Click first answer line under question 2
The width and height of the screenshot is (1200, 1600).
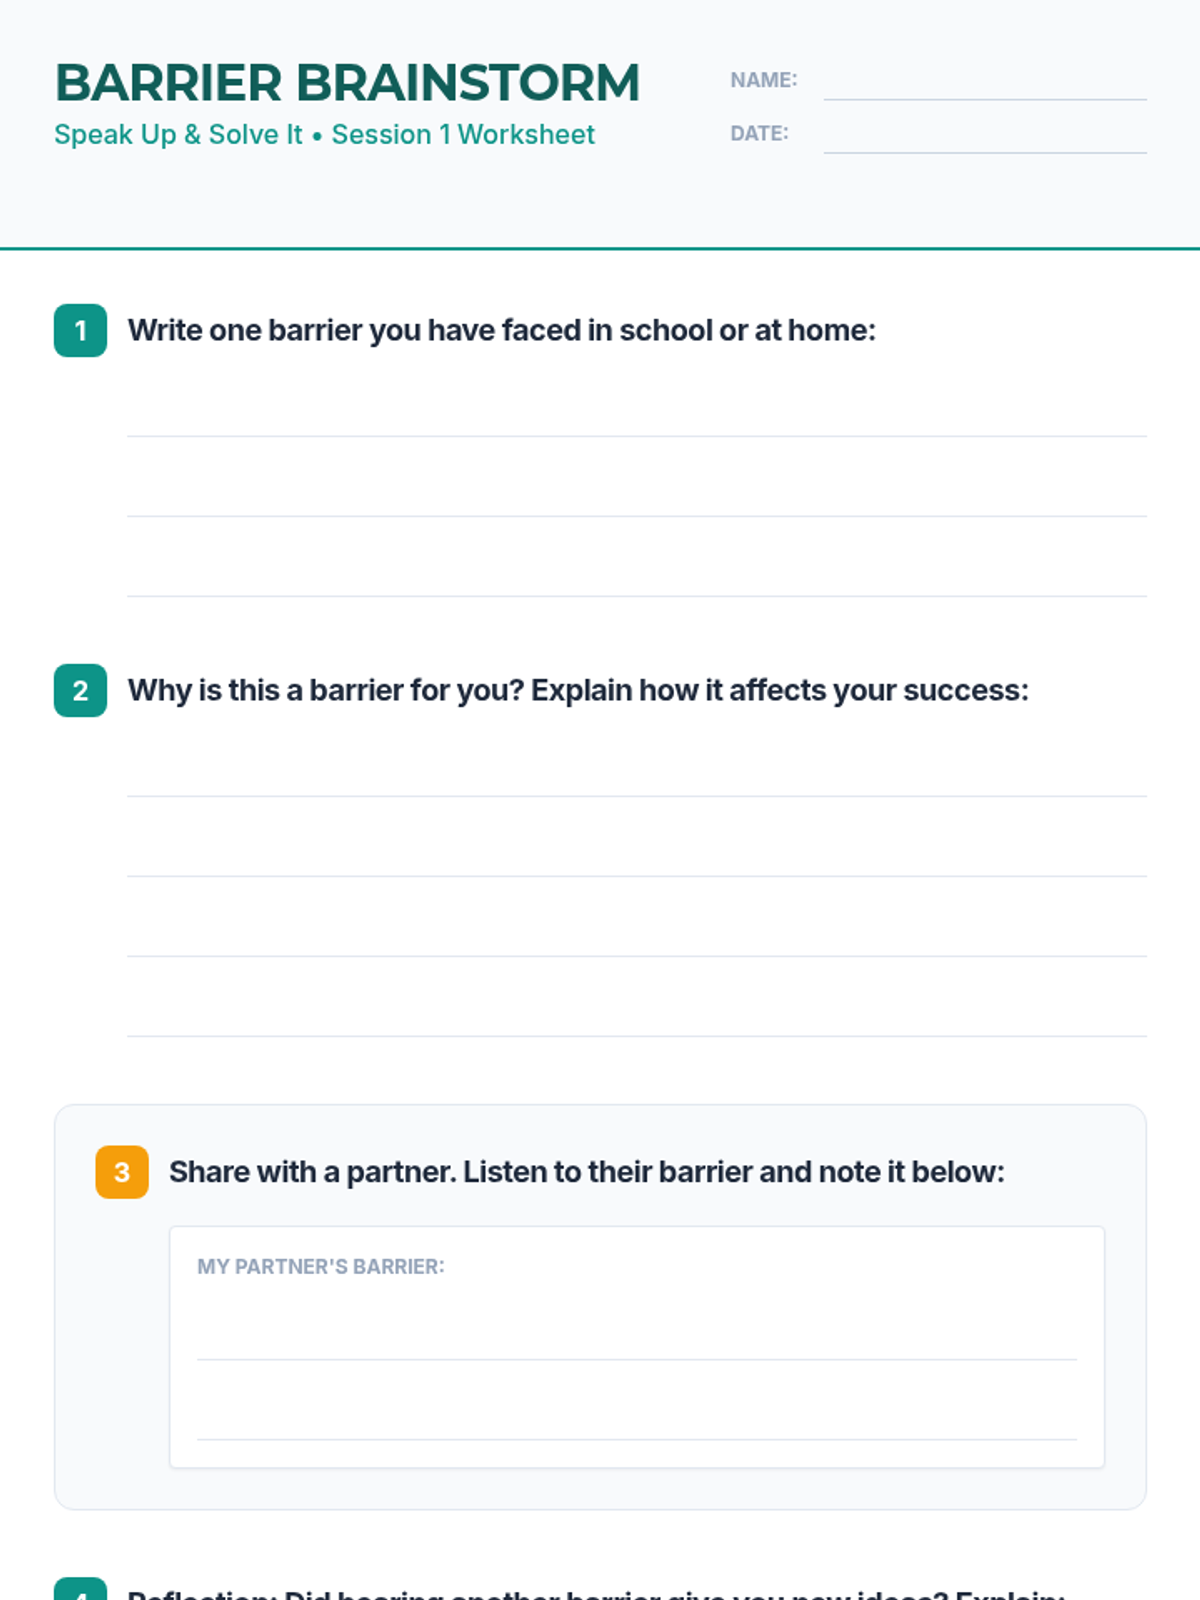(x=636, y=780)
